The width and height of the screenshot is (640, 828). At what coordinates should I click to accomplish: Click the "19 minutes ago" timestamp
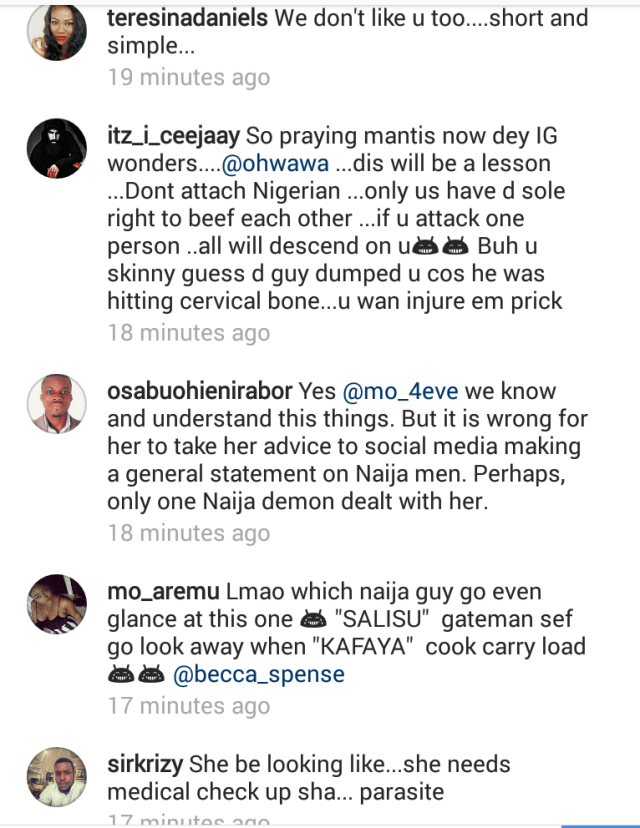(189, 77)
